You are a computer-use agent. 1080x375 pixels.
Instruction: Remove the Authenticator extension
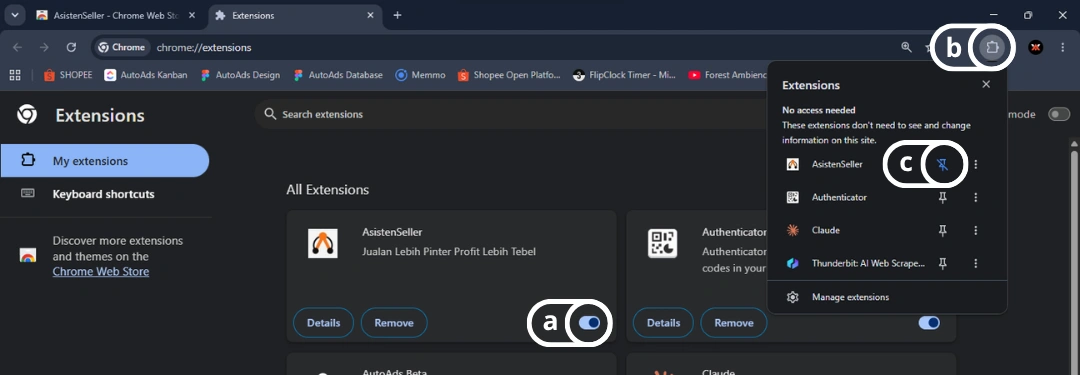[x=734, y=323]
